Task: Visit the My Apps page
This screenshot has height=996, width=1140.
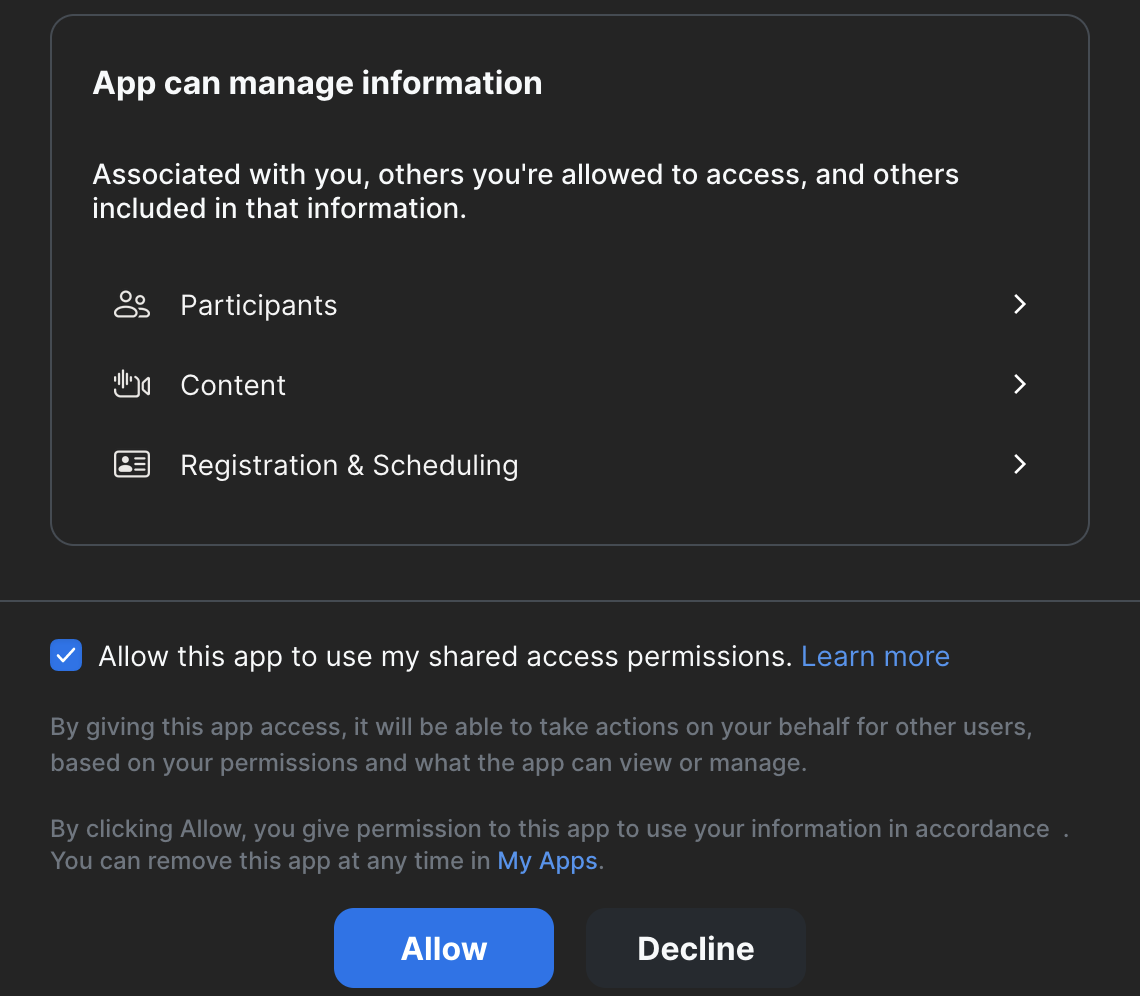Action: pos(546,860)
